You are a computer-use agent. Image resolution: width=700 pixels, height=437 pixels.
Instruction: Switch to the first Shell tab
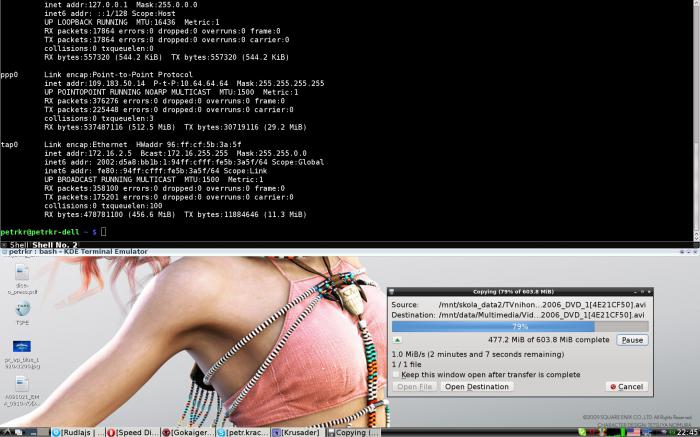click(x=19, y=245)
